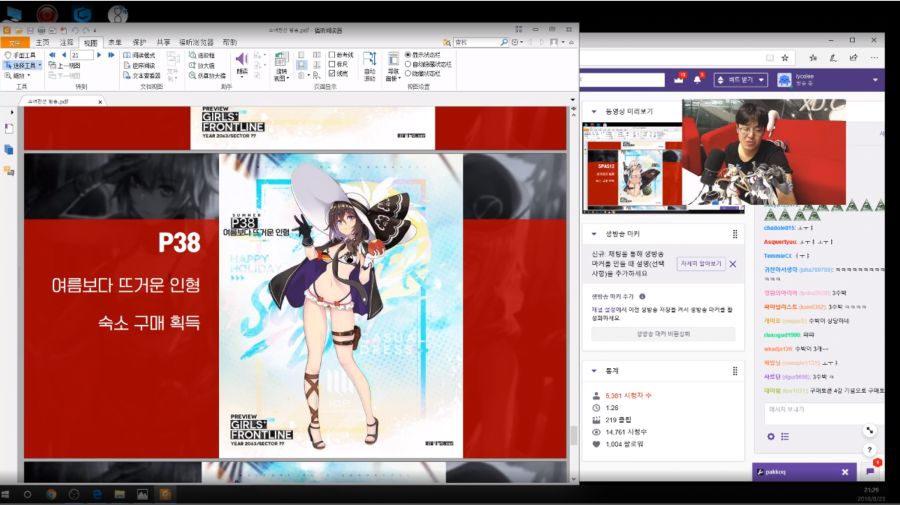Open the File ribbon tab
The image size is (900, 505).
click(14, 42)
